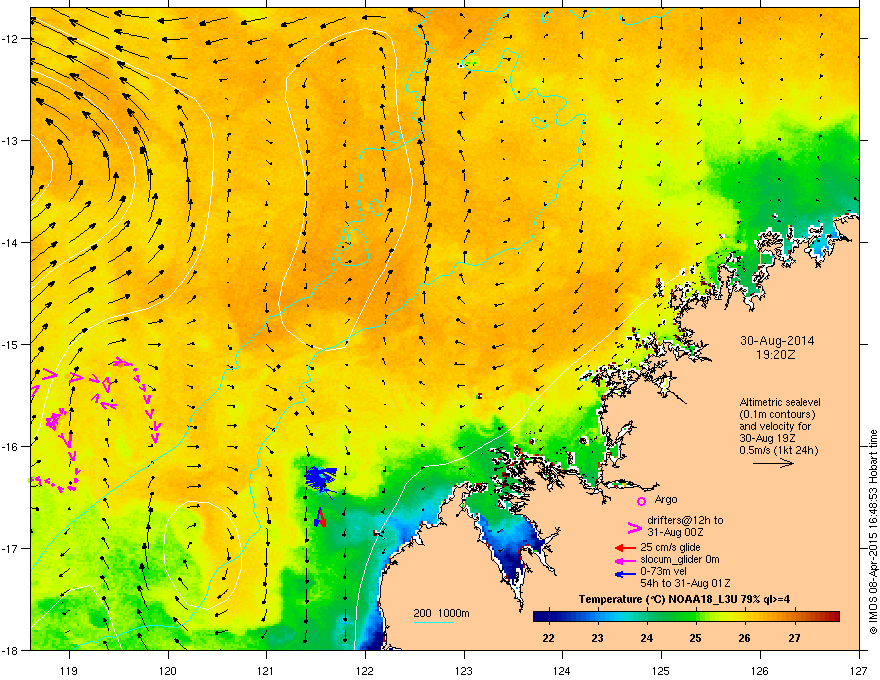Click the date label 30-Aug-2014
This screenshot has height=680, width=880.
point(777,341)
